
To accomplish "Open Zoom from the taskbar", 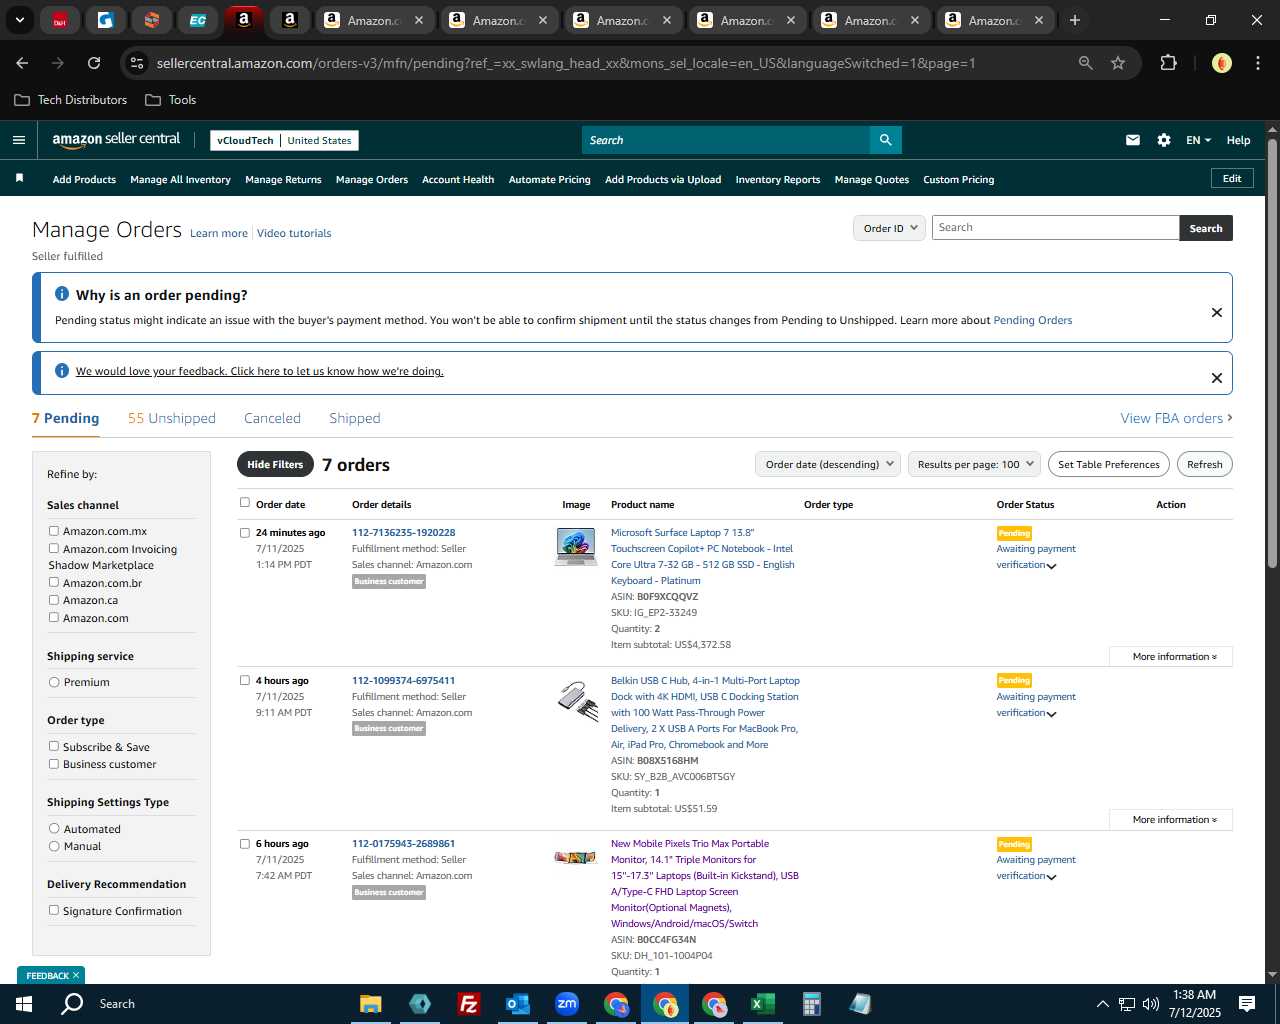I will tap(567, 1004).
